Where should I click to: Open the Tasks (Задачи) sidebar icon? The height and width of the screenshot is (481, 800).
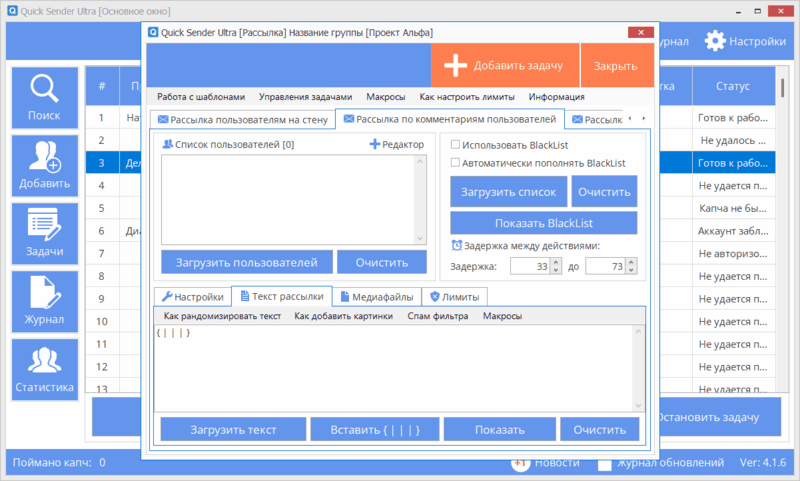(43, 233)
